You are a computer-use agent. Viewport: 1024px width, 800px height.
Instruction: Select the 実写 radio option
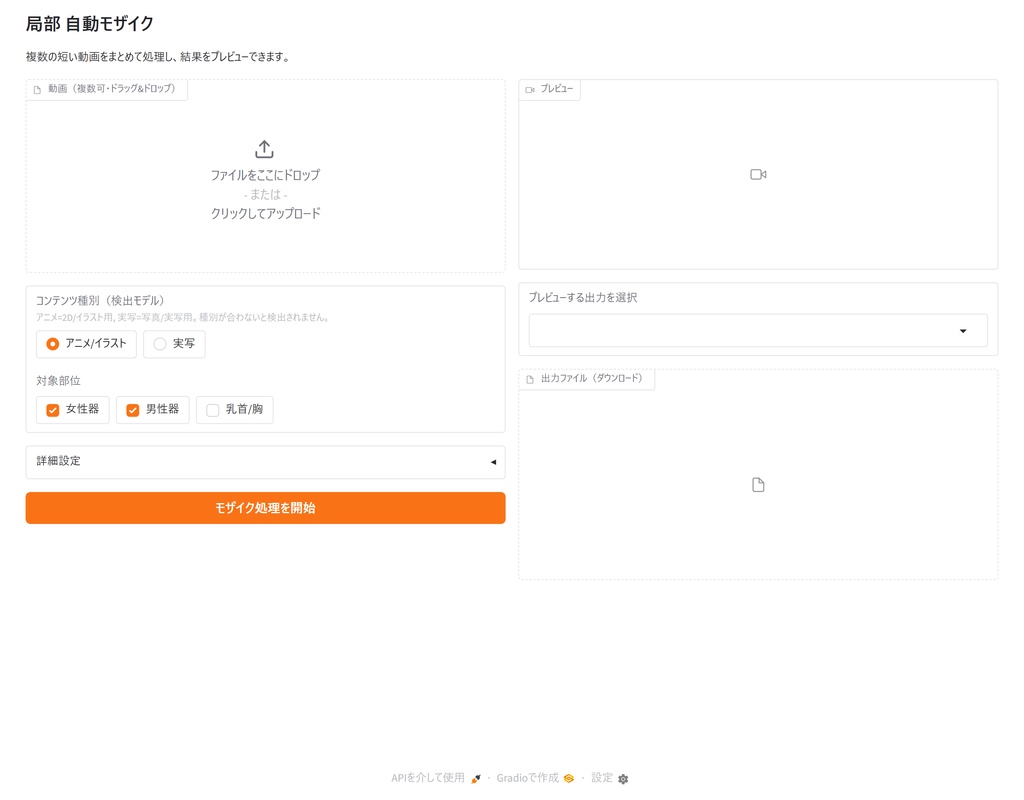pos(174,344)
